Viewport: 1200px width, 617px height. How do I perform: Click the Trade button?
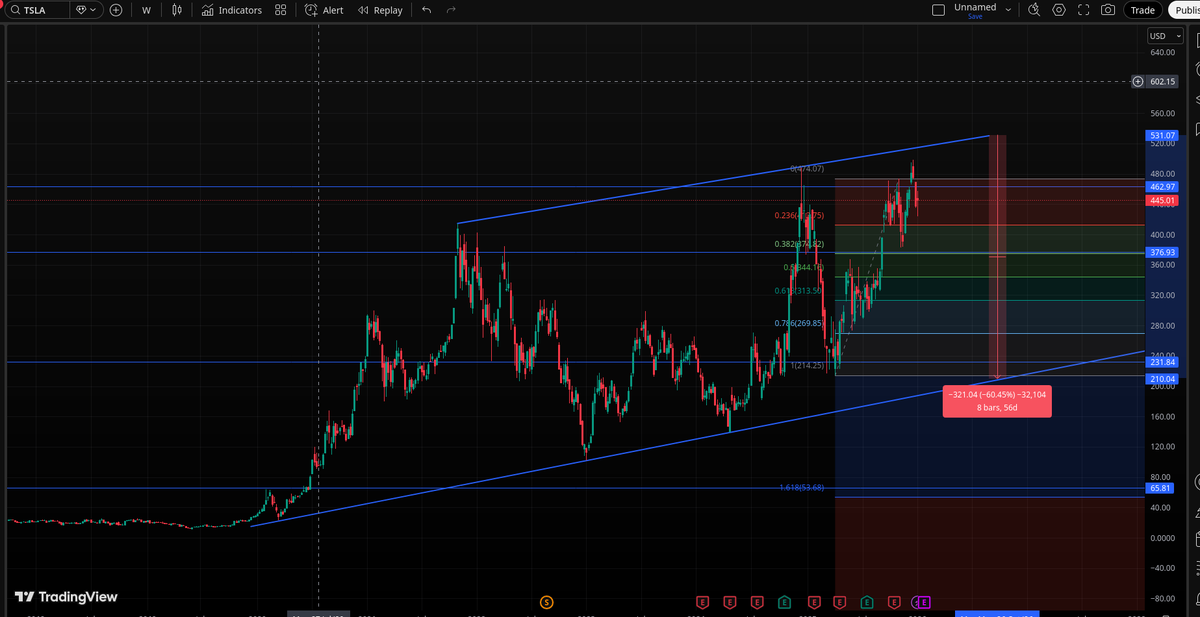click(1141, 10)
